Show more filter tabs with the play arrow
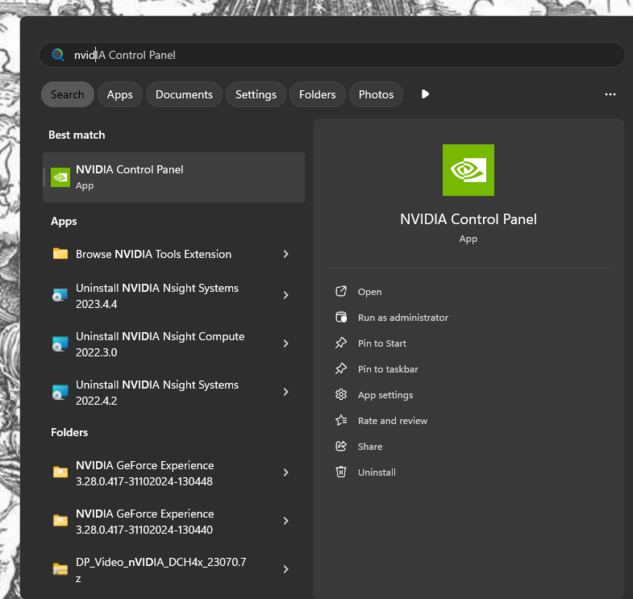This screenshot has width=633, height=599. 425,94
